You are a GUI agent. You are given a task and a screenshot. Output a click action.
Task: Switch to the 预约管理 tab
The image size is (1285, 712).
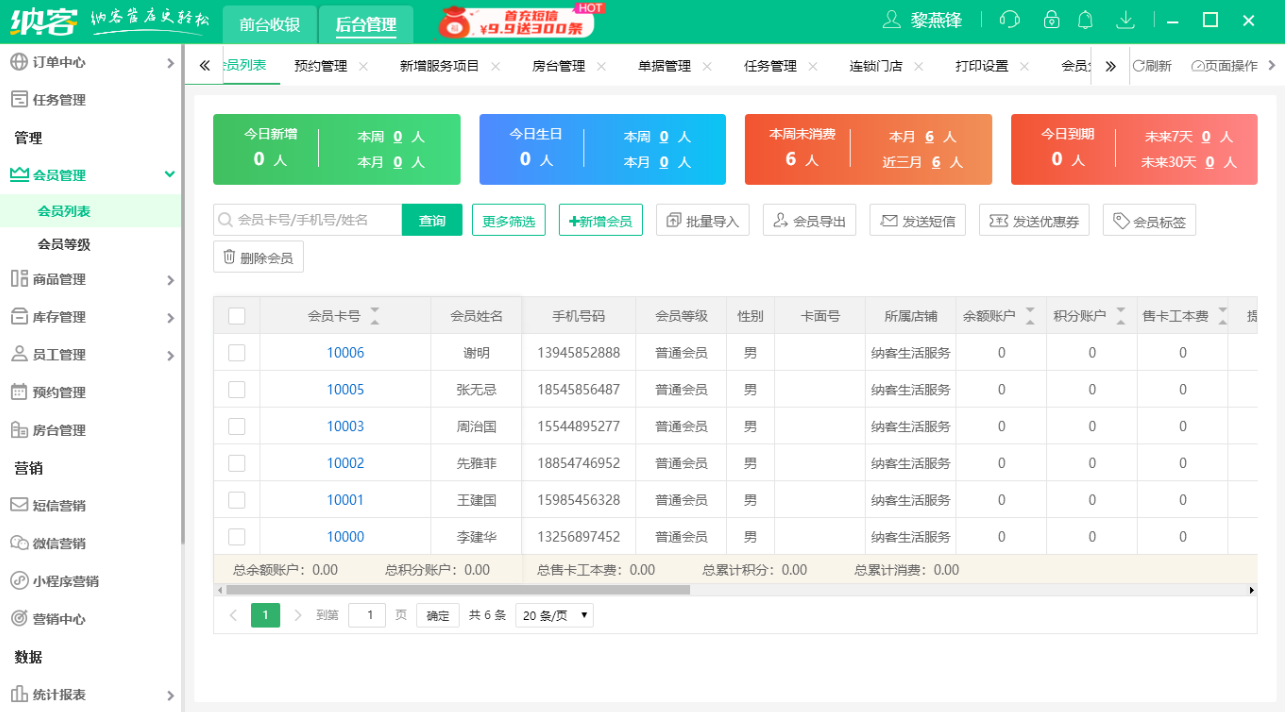click(x=320, y=66)
